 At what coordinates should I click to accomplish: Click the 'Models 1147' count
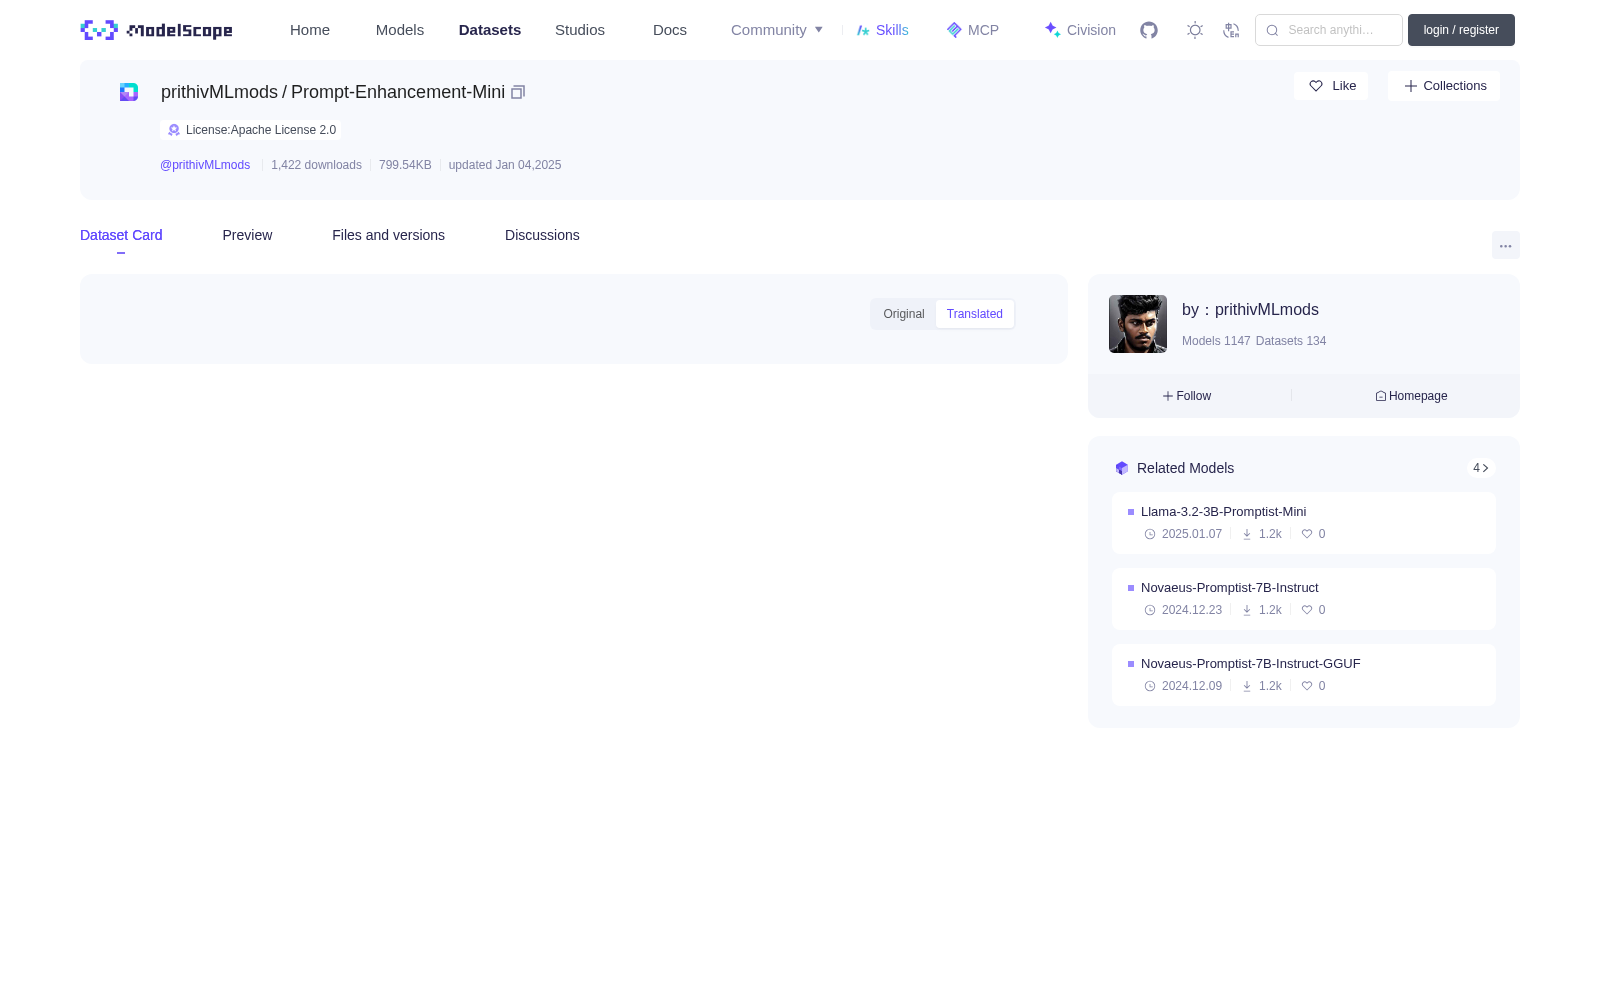(1216, 341)
